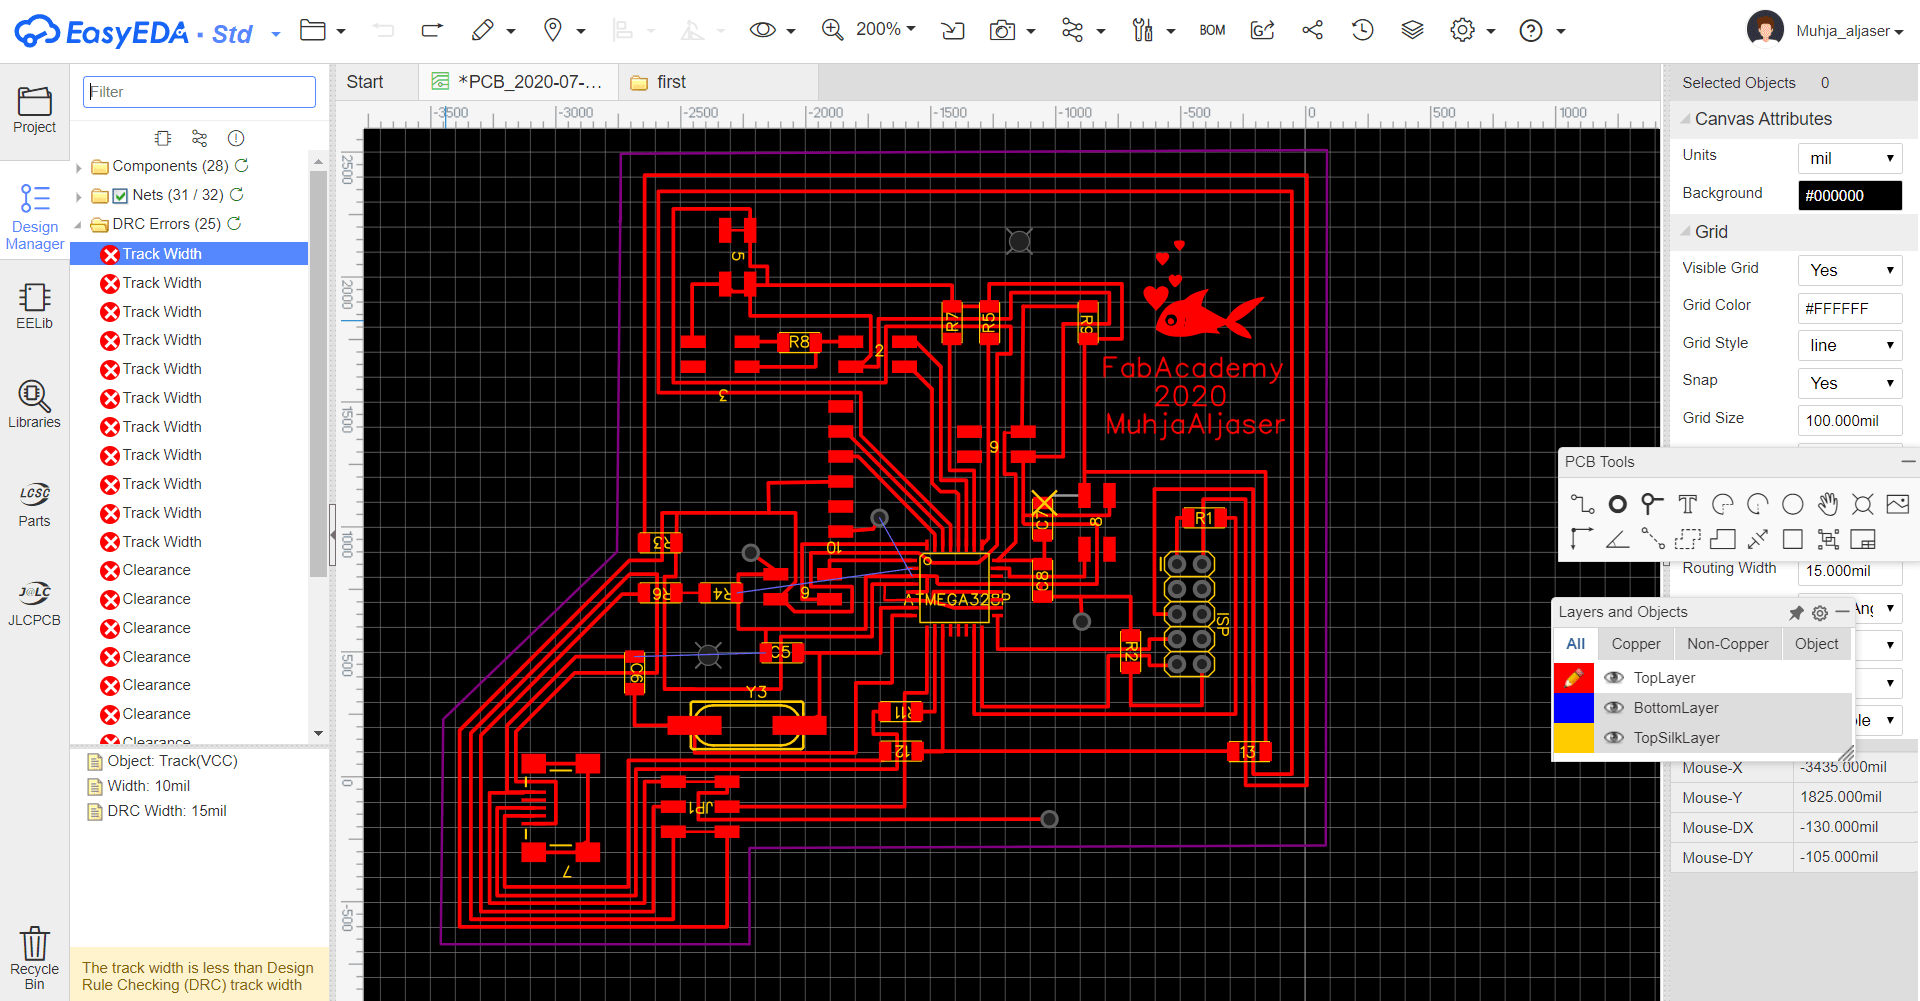Click the BOM toolbar button
Image resolution: width=1920 pixels, height=1001 pixels.
1212,30
